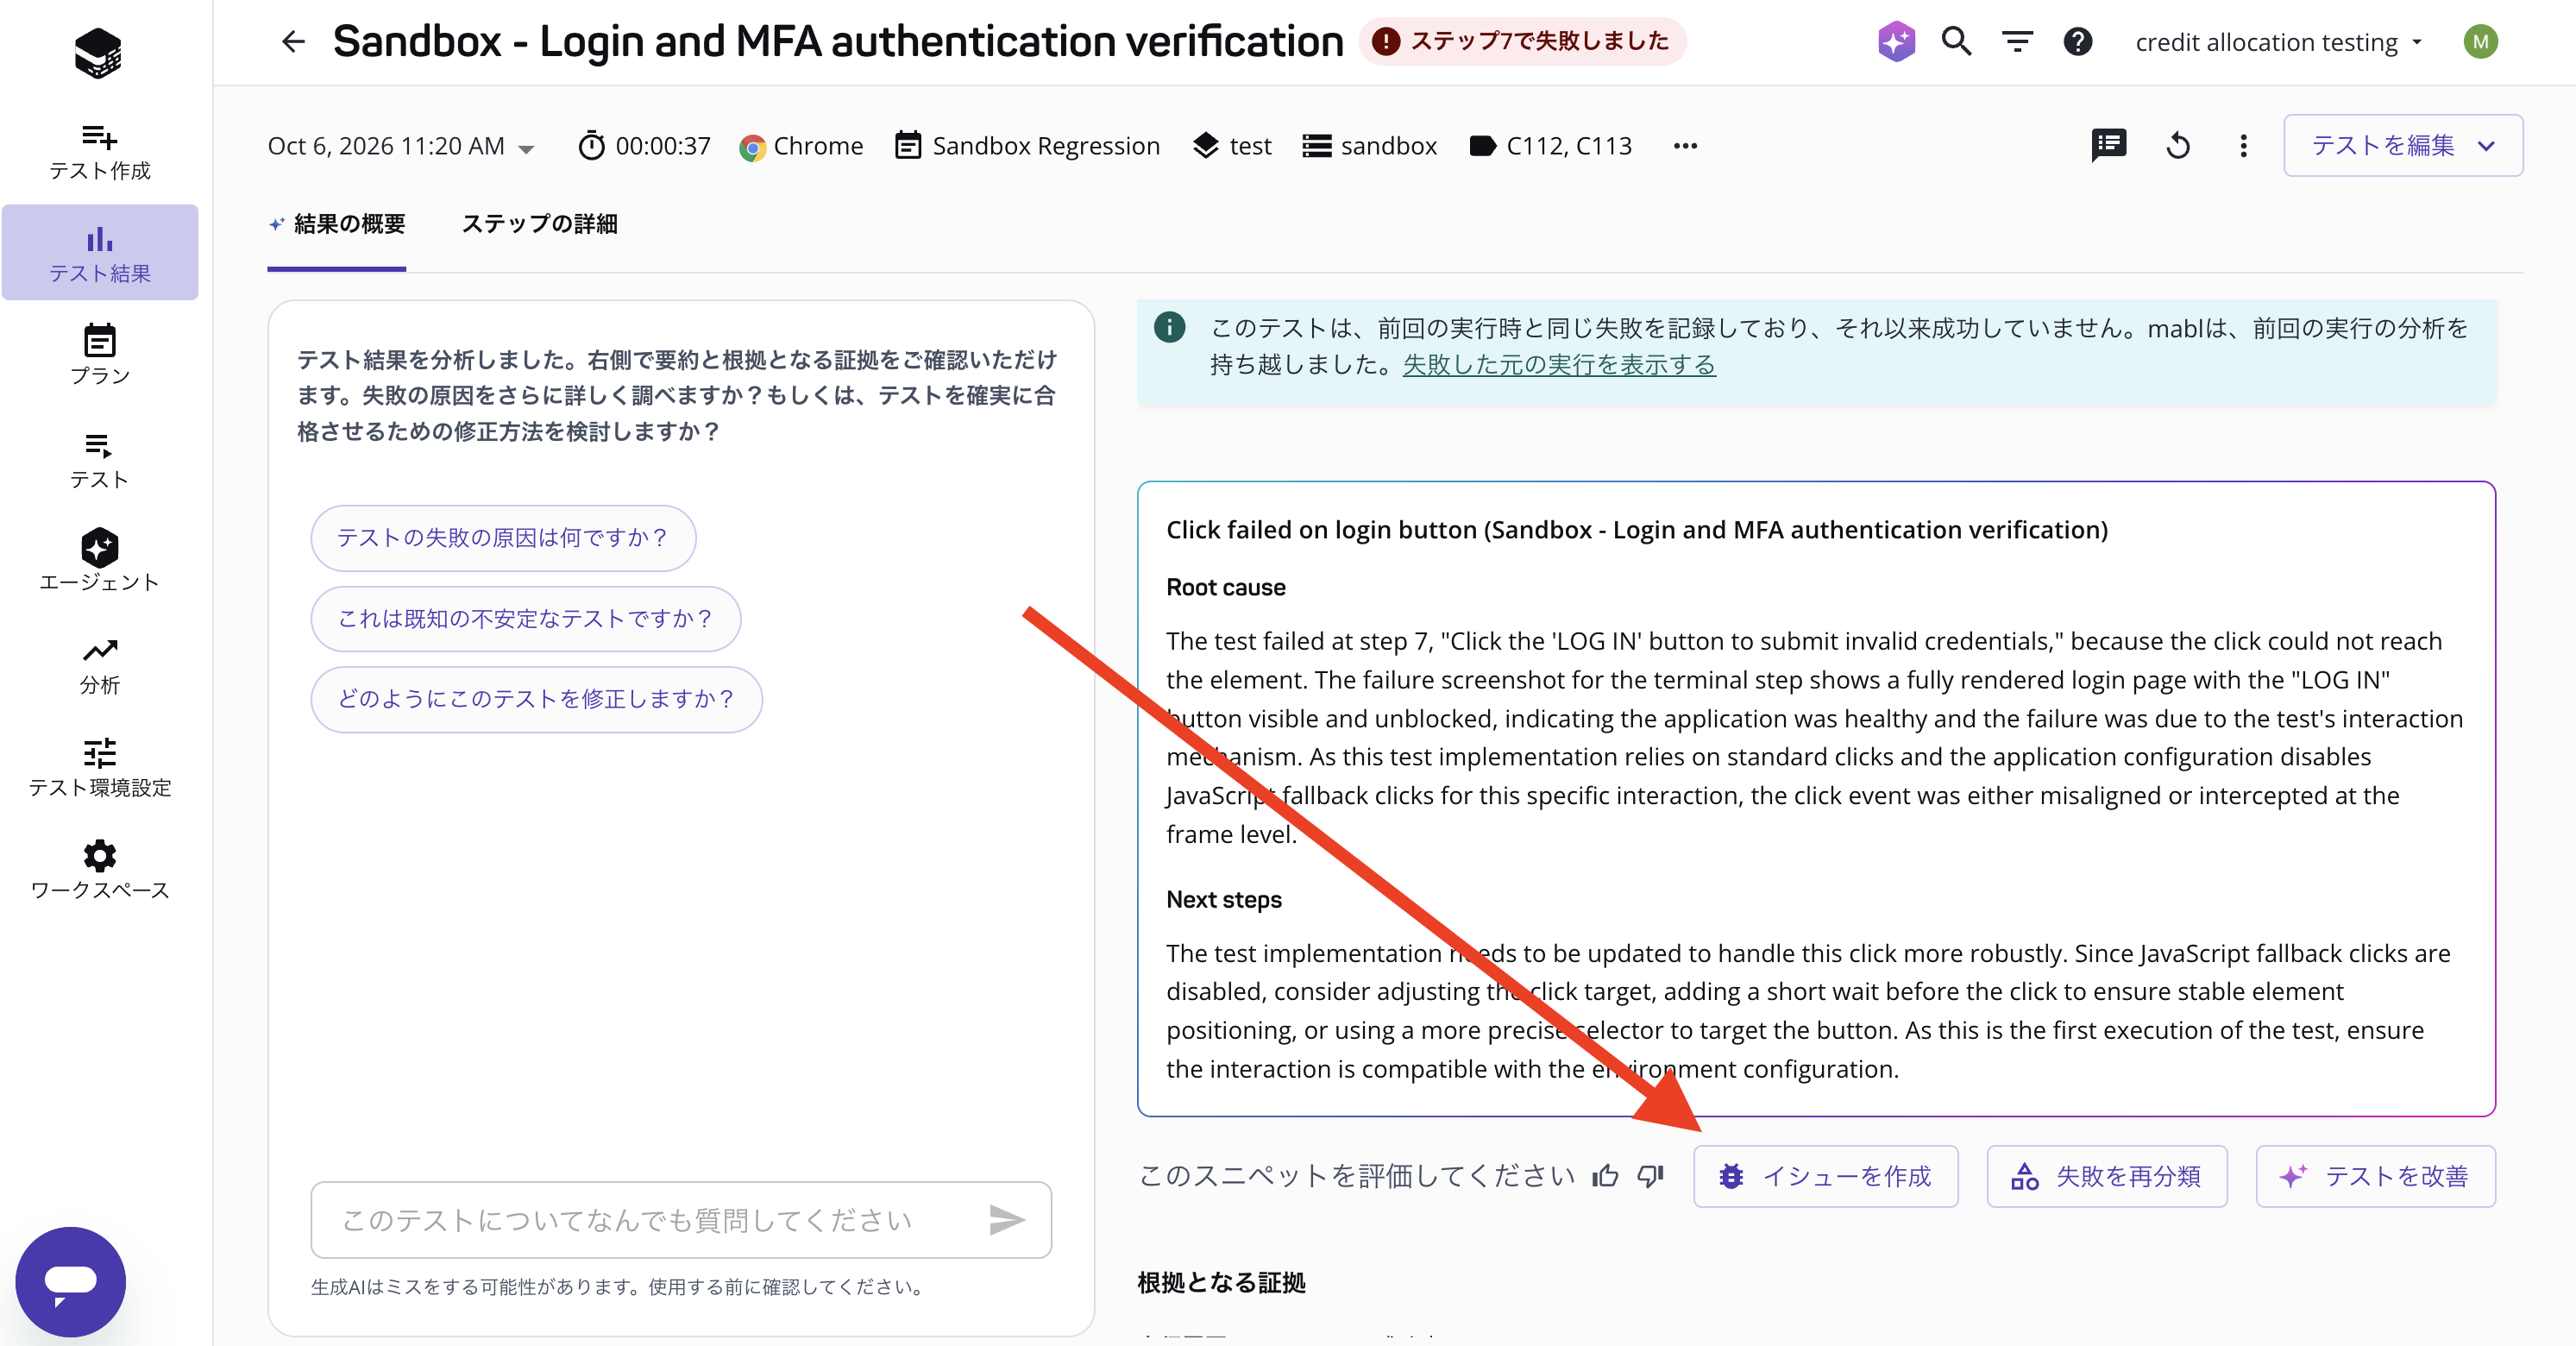The height and width of the screenshot is (1346, 2576).
Task: Switch to the 結果の概要 tab
Action: pyautogui.click(x=337, y=224)
